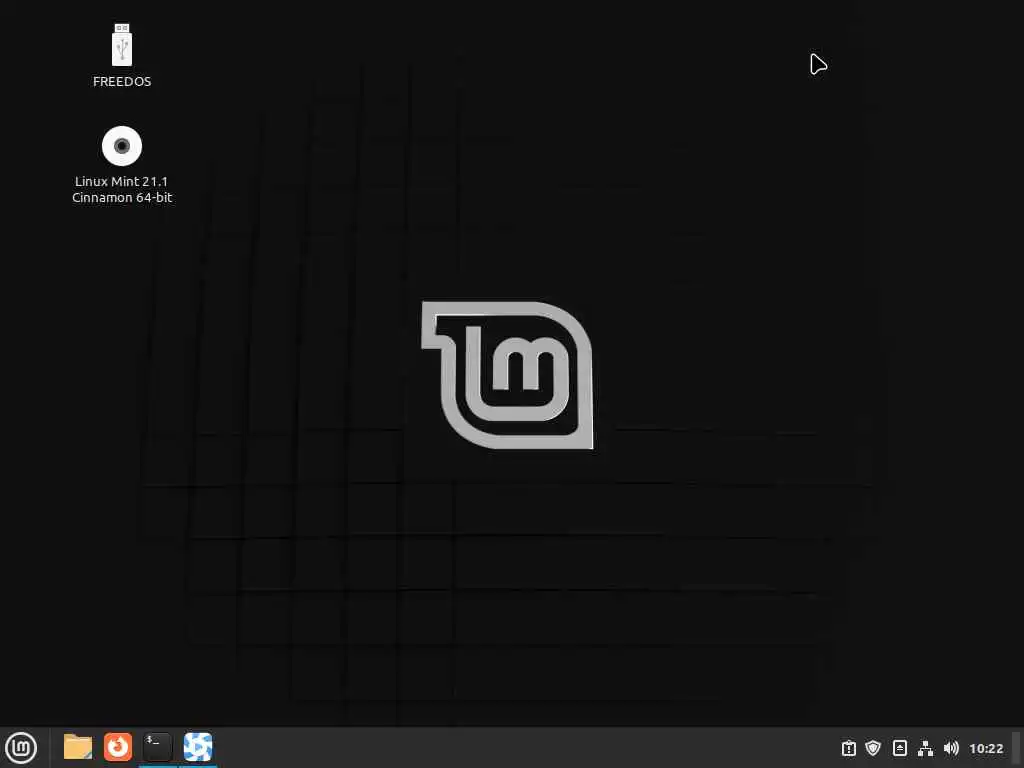Open Firefox from the panel
Screen dimensions: 1024x768
(x=118, y=747)
